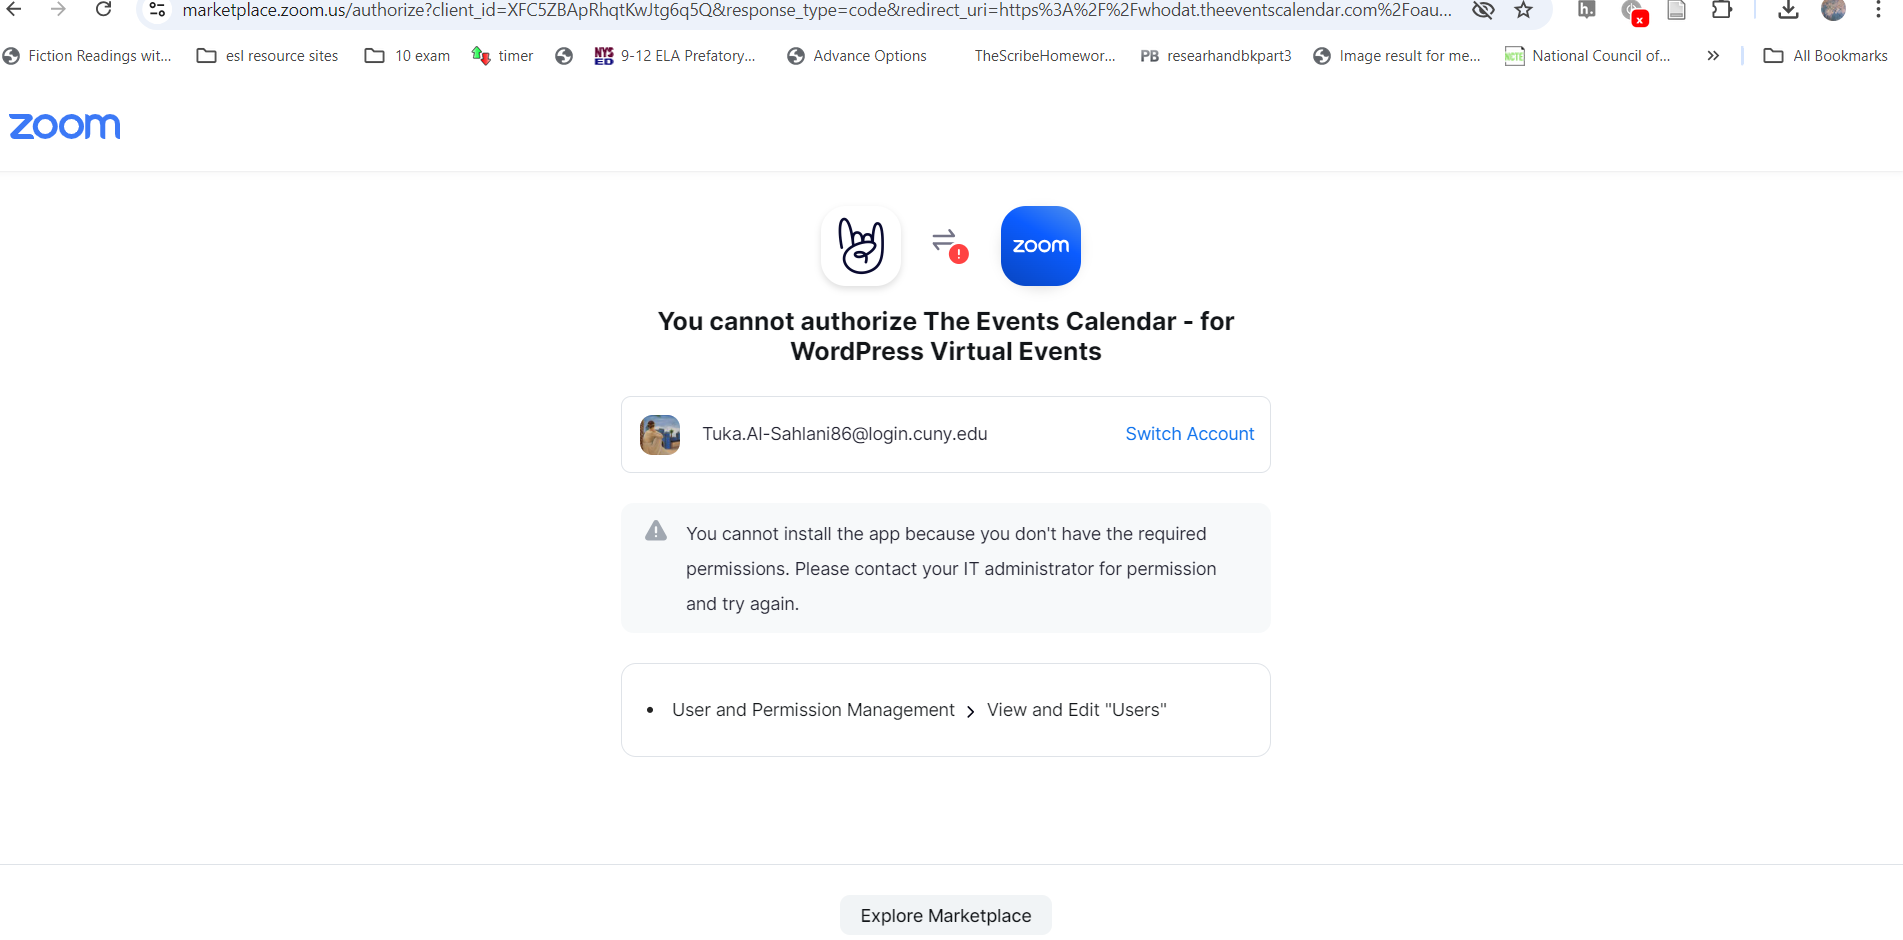Open the All Bookmarks folder
The height and width of the screenshot is (940, 1903).
coord(1825,56)
